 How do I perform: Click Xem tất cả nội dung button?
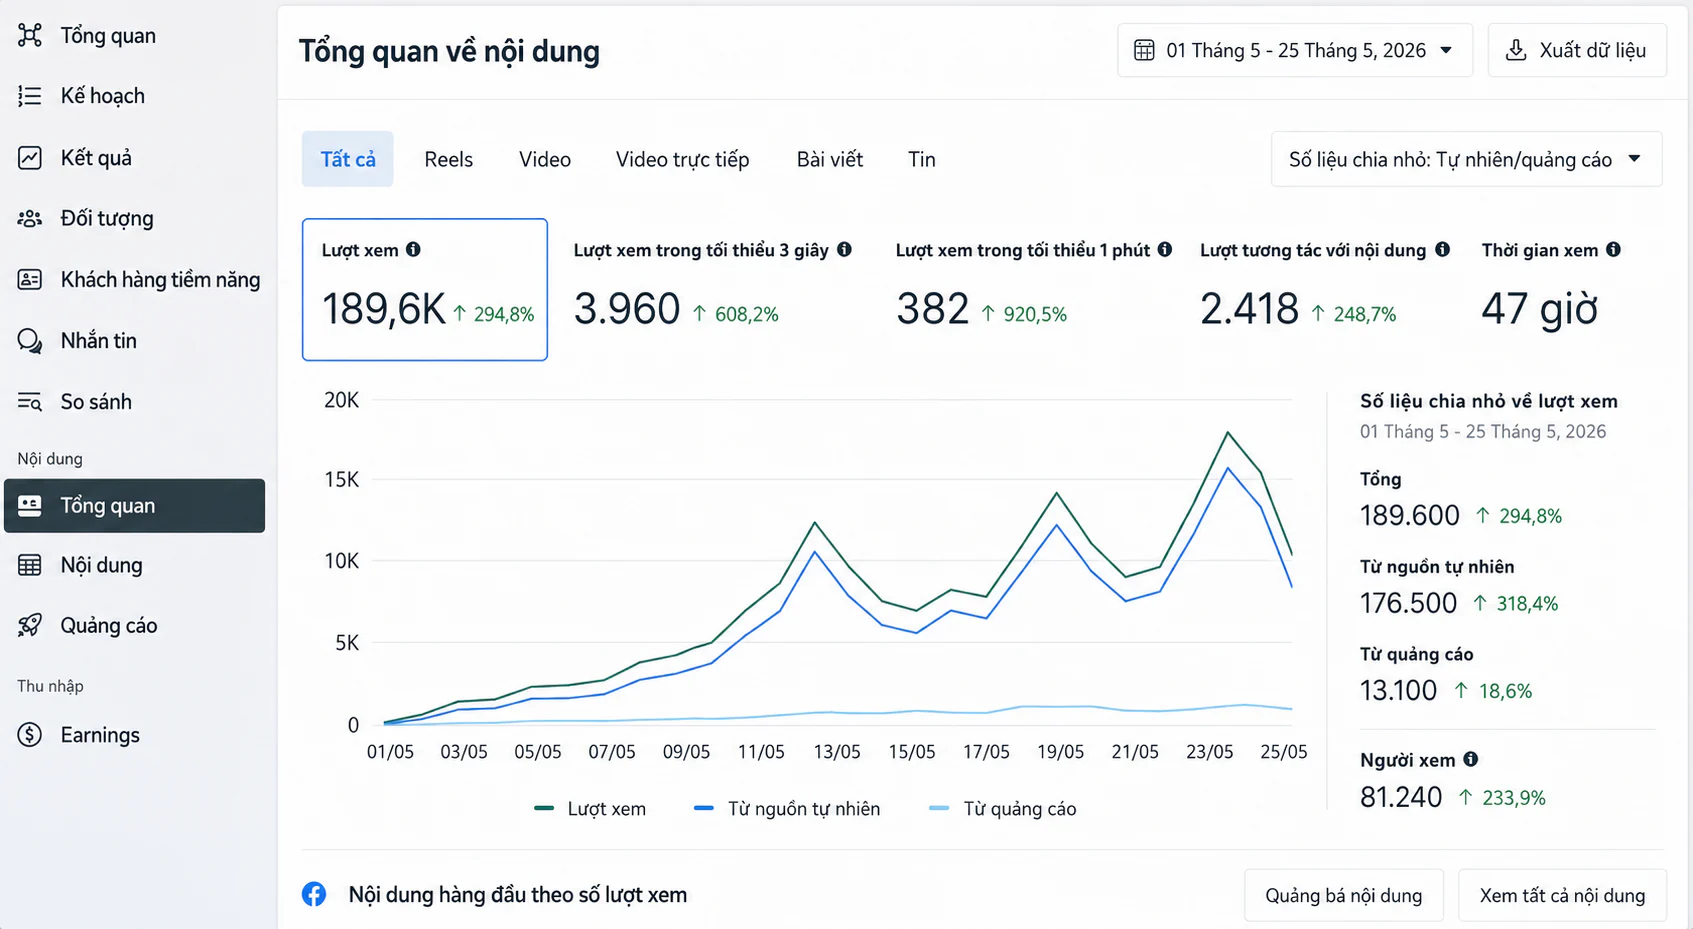click(1562, 895)
